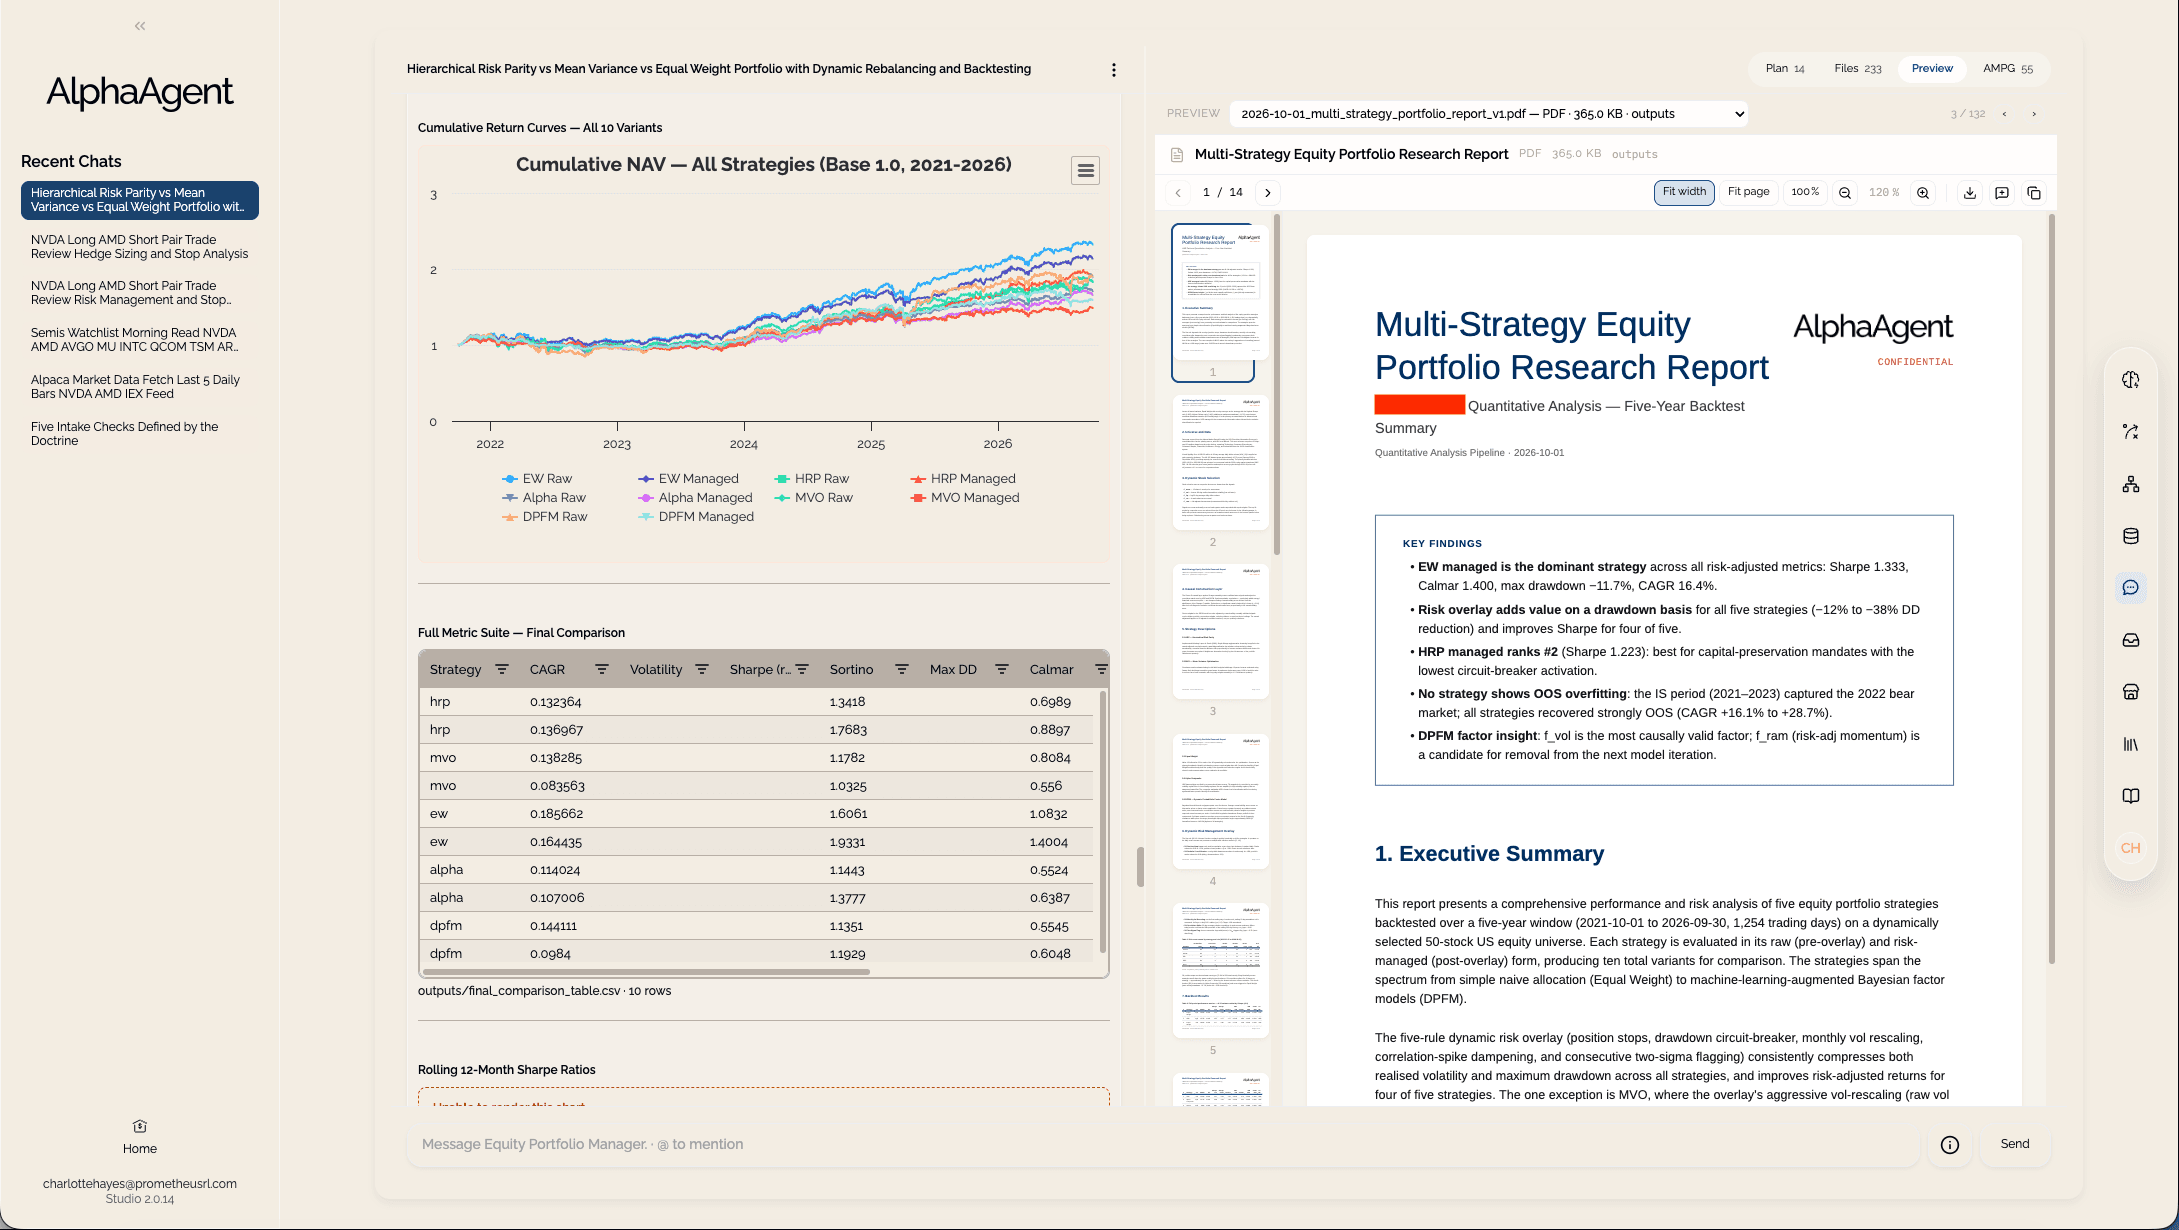
Task: Toggle MVO Raw series in chart legend
Action: [x=813, y=498]
